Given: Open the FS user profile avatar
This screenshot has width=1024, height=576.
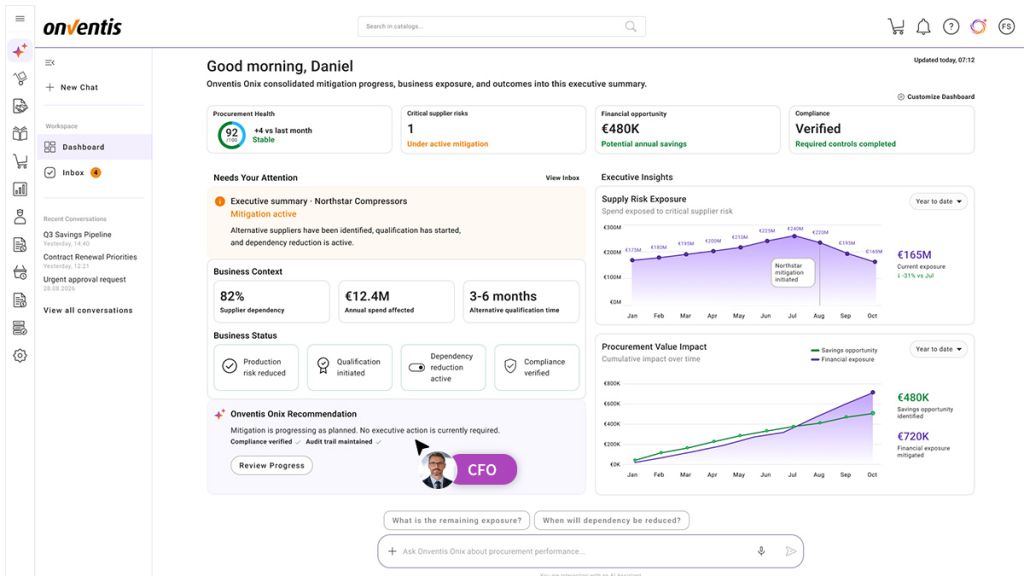Looking at the screenshot, I should click(1006, 27).
